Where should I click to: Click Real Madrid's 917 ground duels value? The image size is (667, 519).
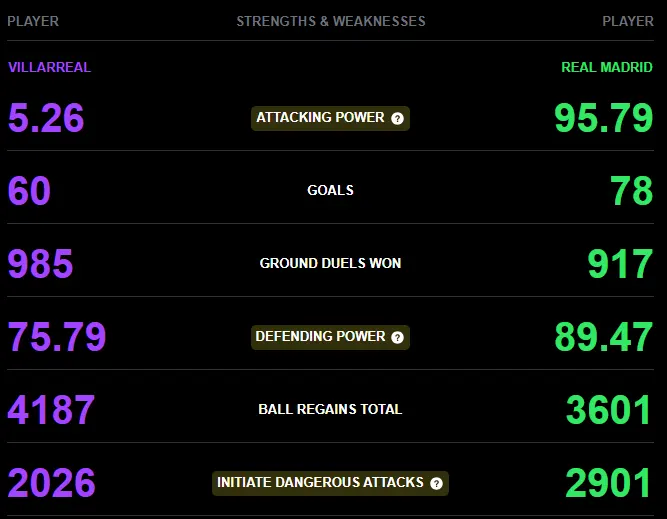[x=620, y=264]
